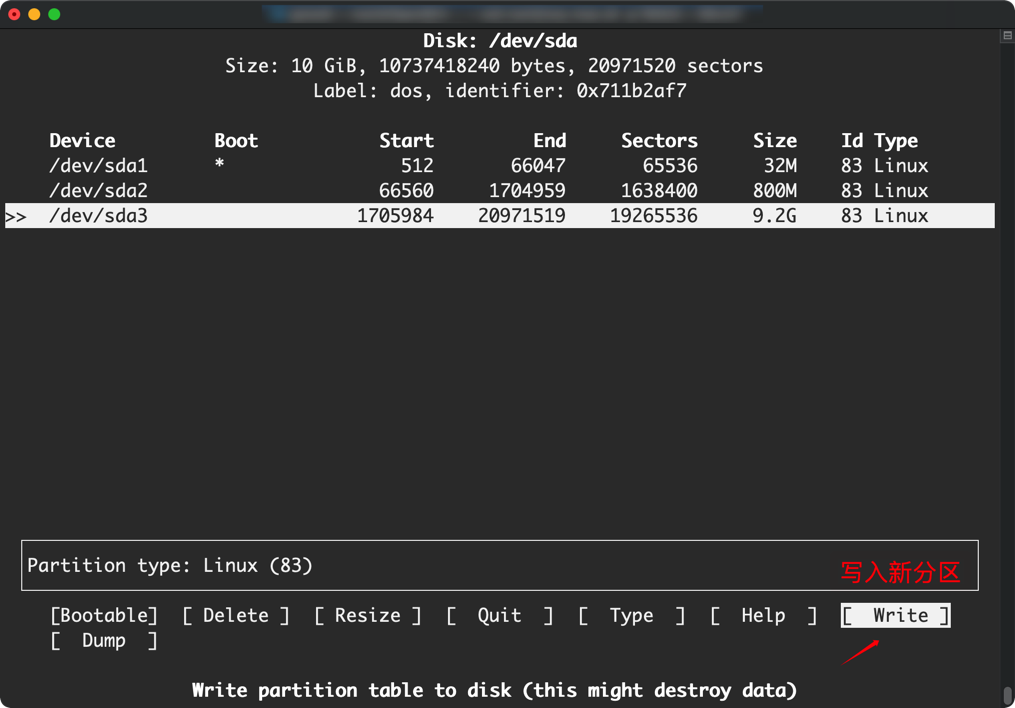Click the yellow minimize window button
1015x708 pixels.
click(x=34, y=14)
